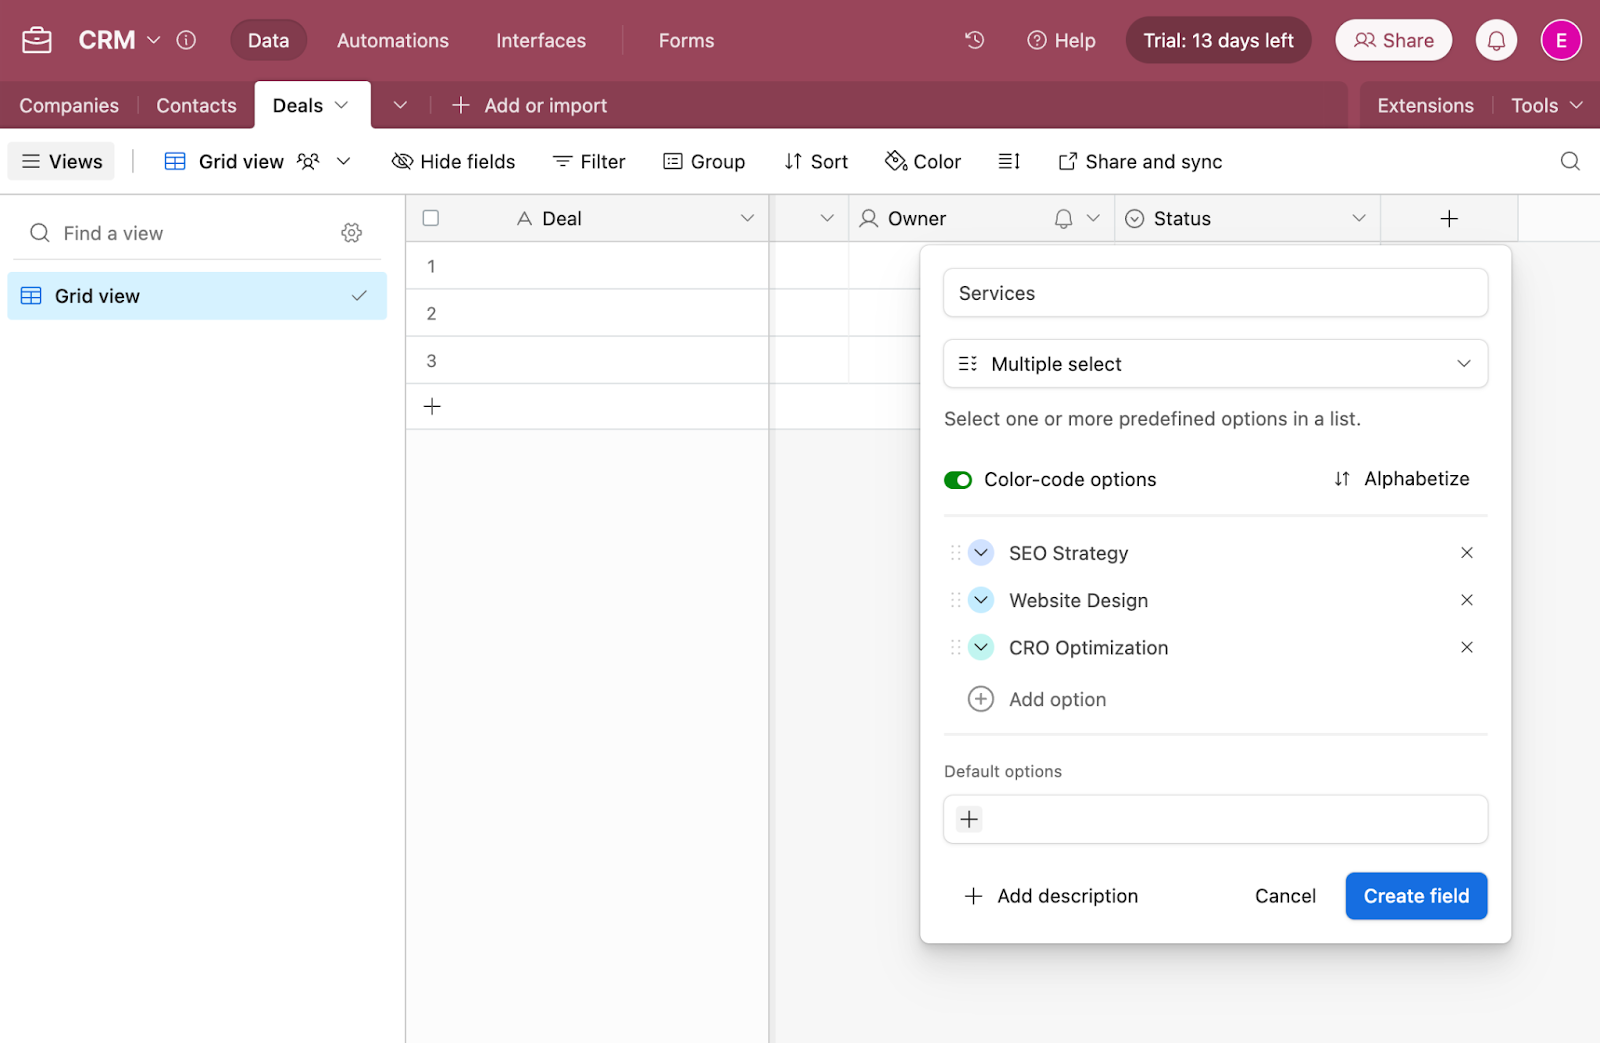Viewport: 1600px width, 1043px height.
Task: Open Help in the top bar
Action: (1061, 40)
